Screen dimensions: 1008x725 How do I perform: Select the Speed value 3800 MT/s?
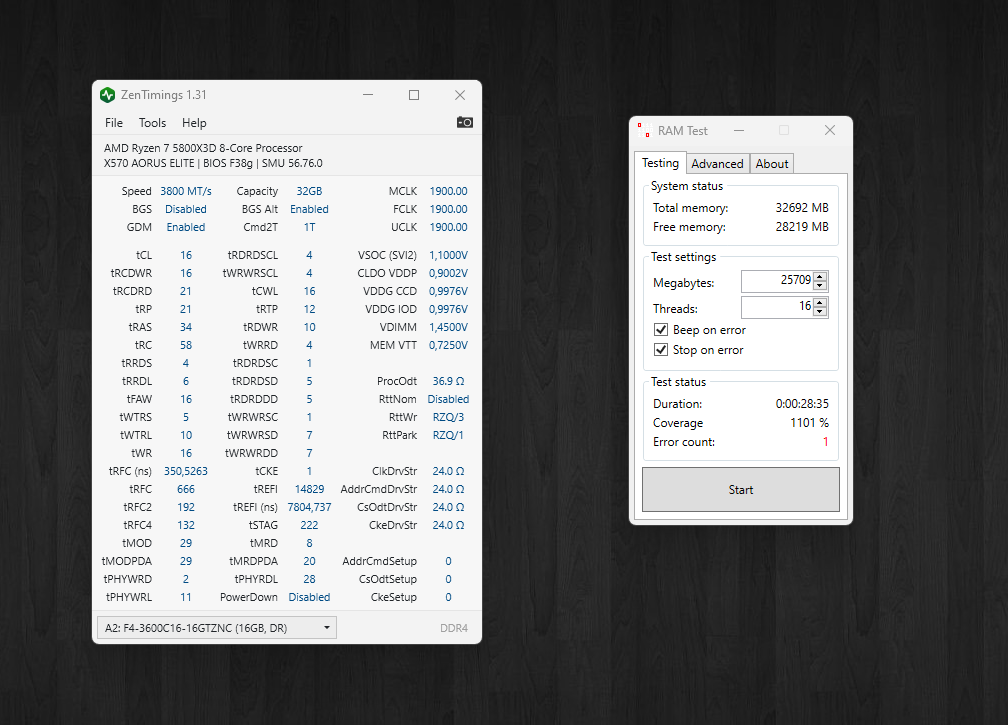(x=186, y=191)
